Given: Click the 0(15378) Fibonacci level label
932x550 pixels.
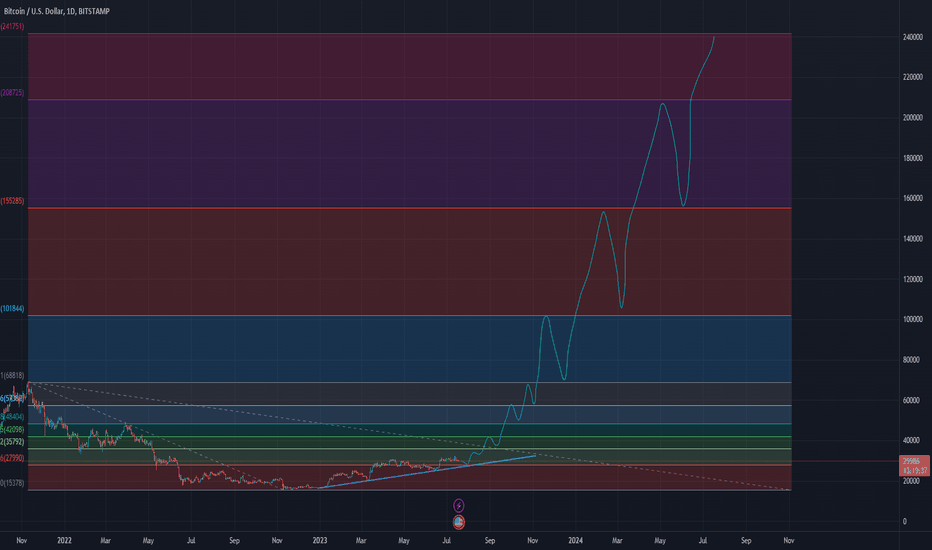Looking at the screenshot, I should (x=12, y=483).
